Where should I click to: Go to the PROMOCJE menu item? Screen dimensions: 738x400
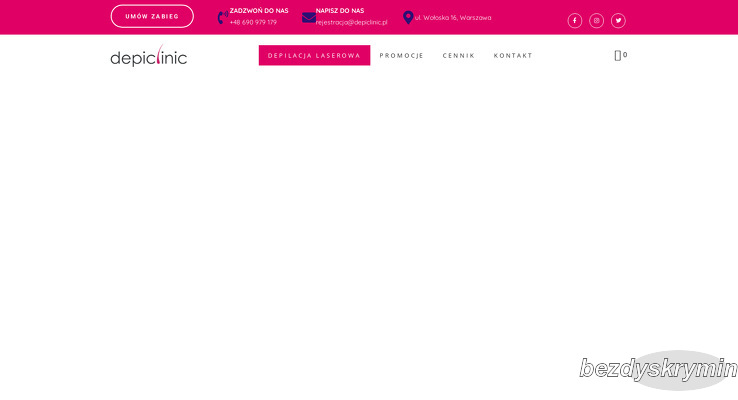tap(401, 56)
